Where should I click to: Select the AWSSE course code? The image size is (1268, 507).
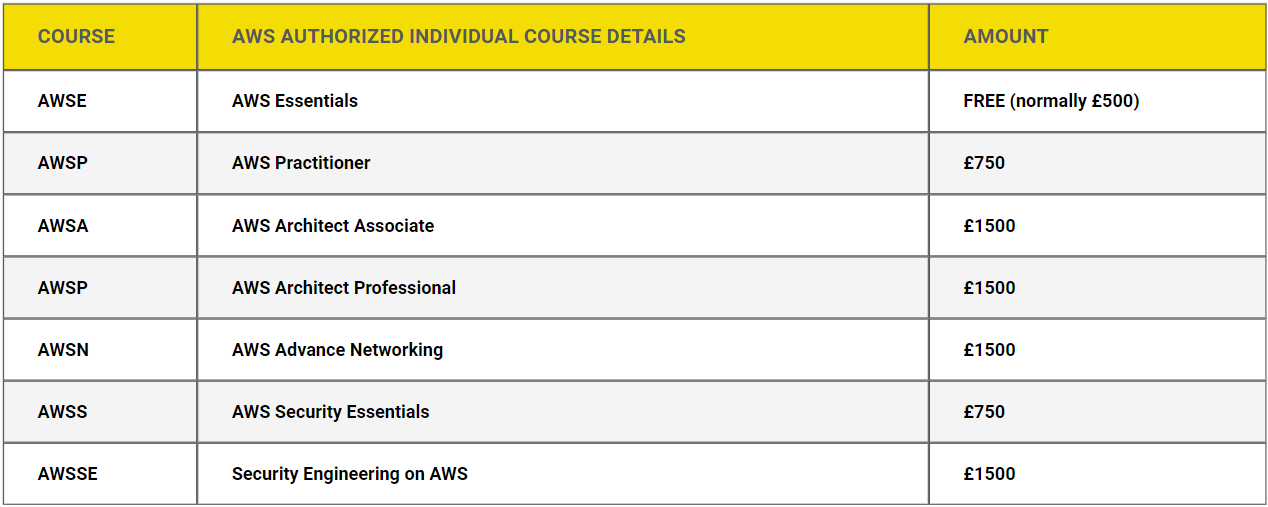tap(68, 474)
